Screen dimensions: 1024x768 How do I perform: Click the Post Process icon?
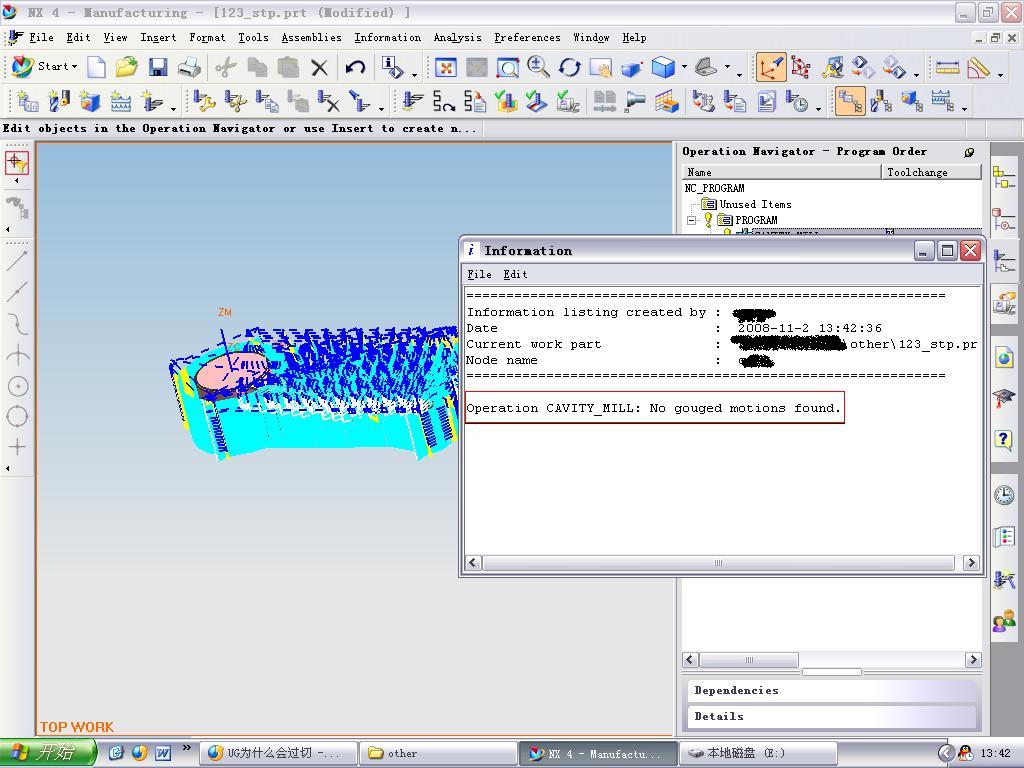point(703,101)
